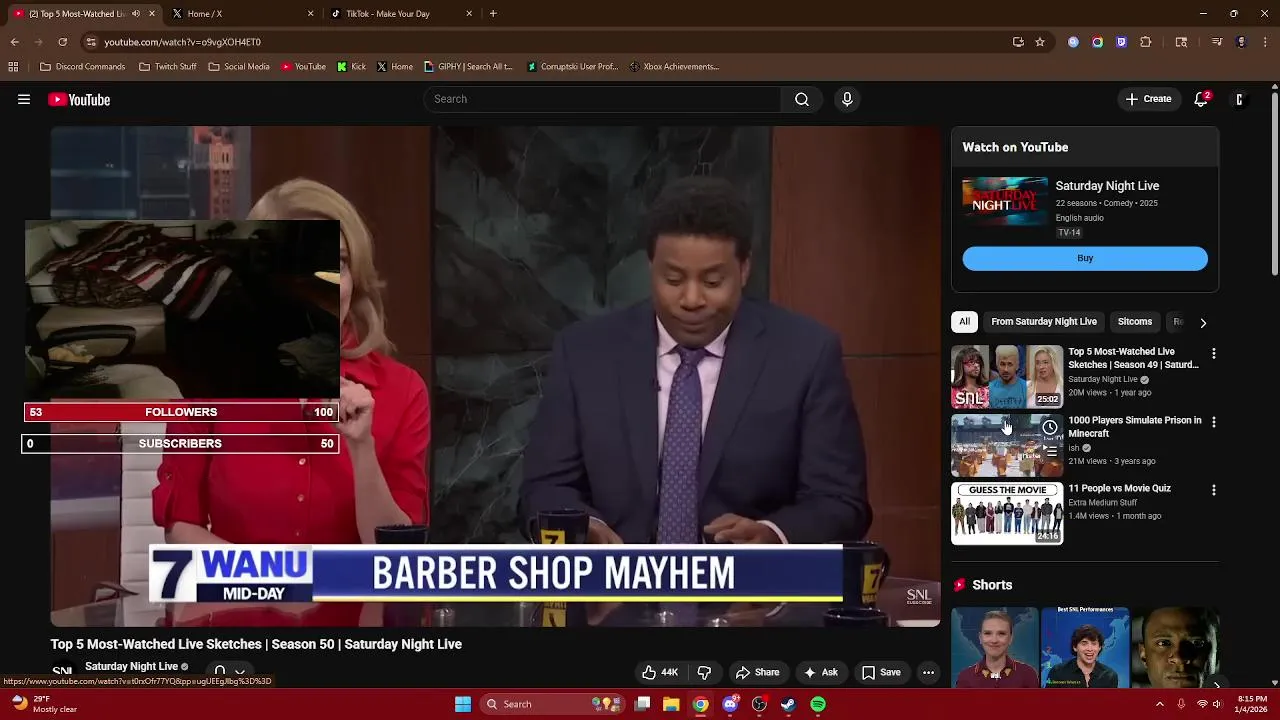Open the Windows Start menu
The image size is (1280, 720).
coord(463,704)
